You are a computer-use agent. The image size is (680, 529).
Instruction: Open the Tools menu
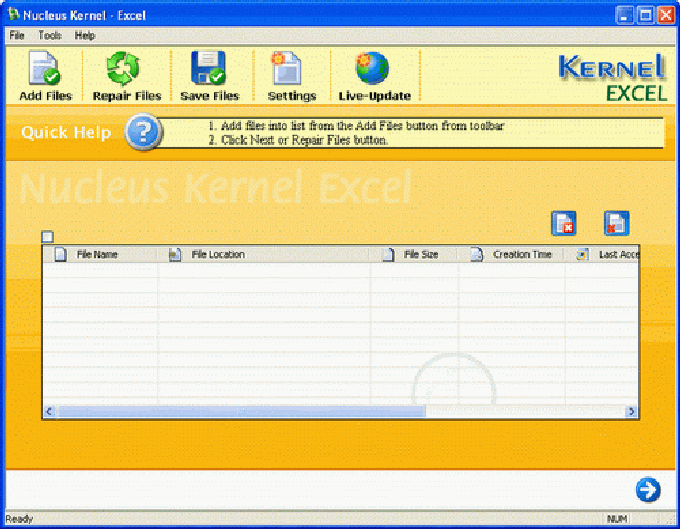click(50, 36)
